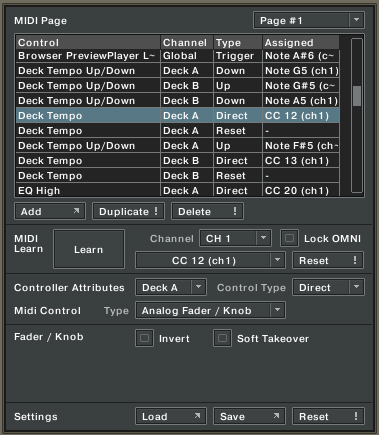
Task: Click the Control column header
Action: pyautogui.click(x=88, y=42)
